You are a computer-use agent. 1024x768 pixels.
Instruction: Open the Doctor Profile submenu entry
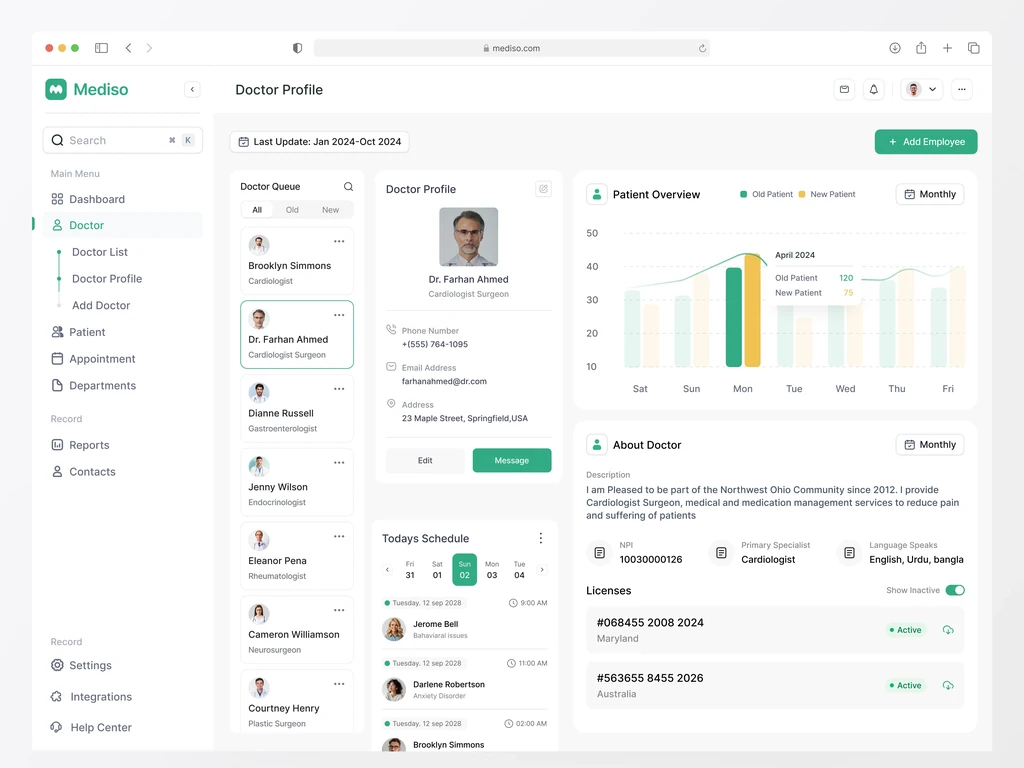point(106,279)
